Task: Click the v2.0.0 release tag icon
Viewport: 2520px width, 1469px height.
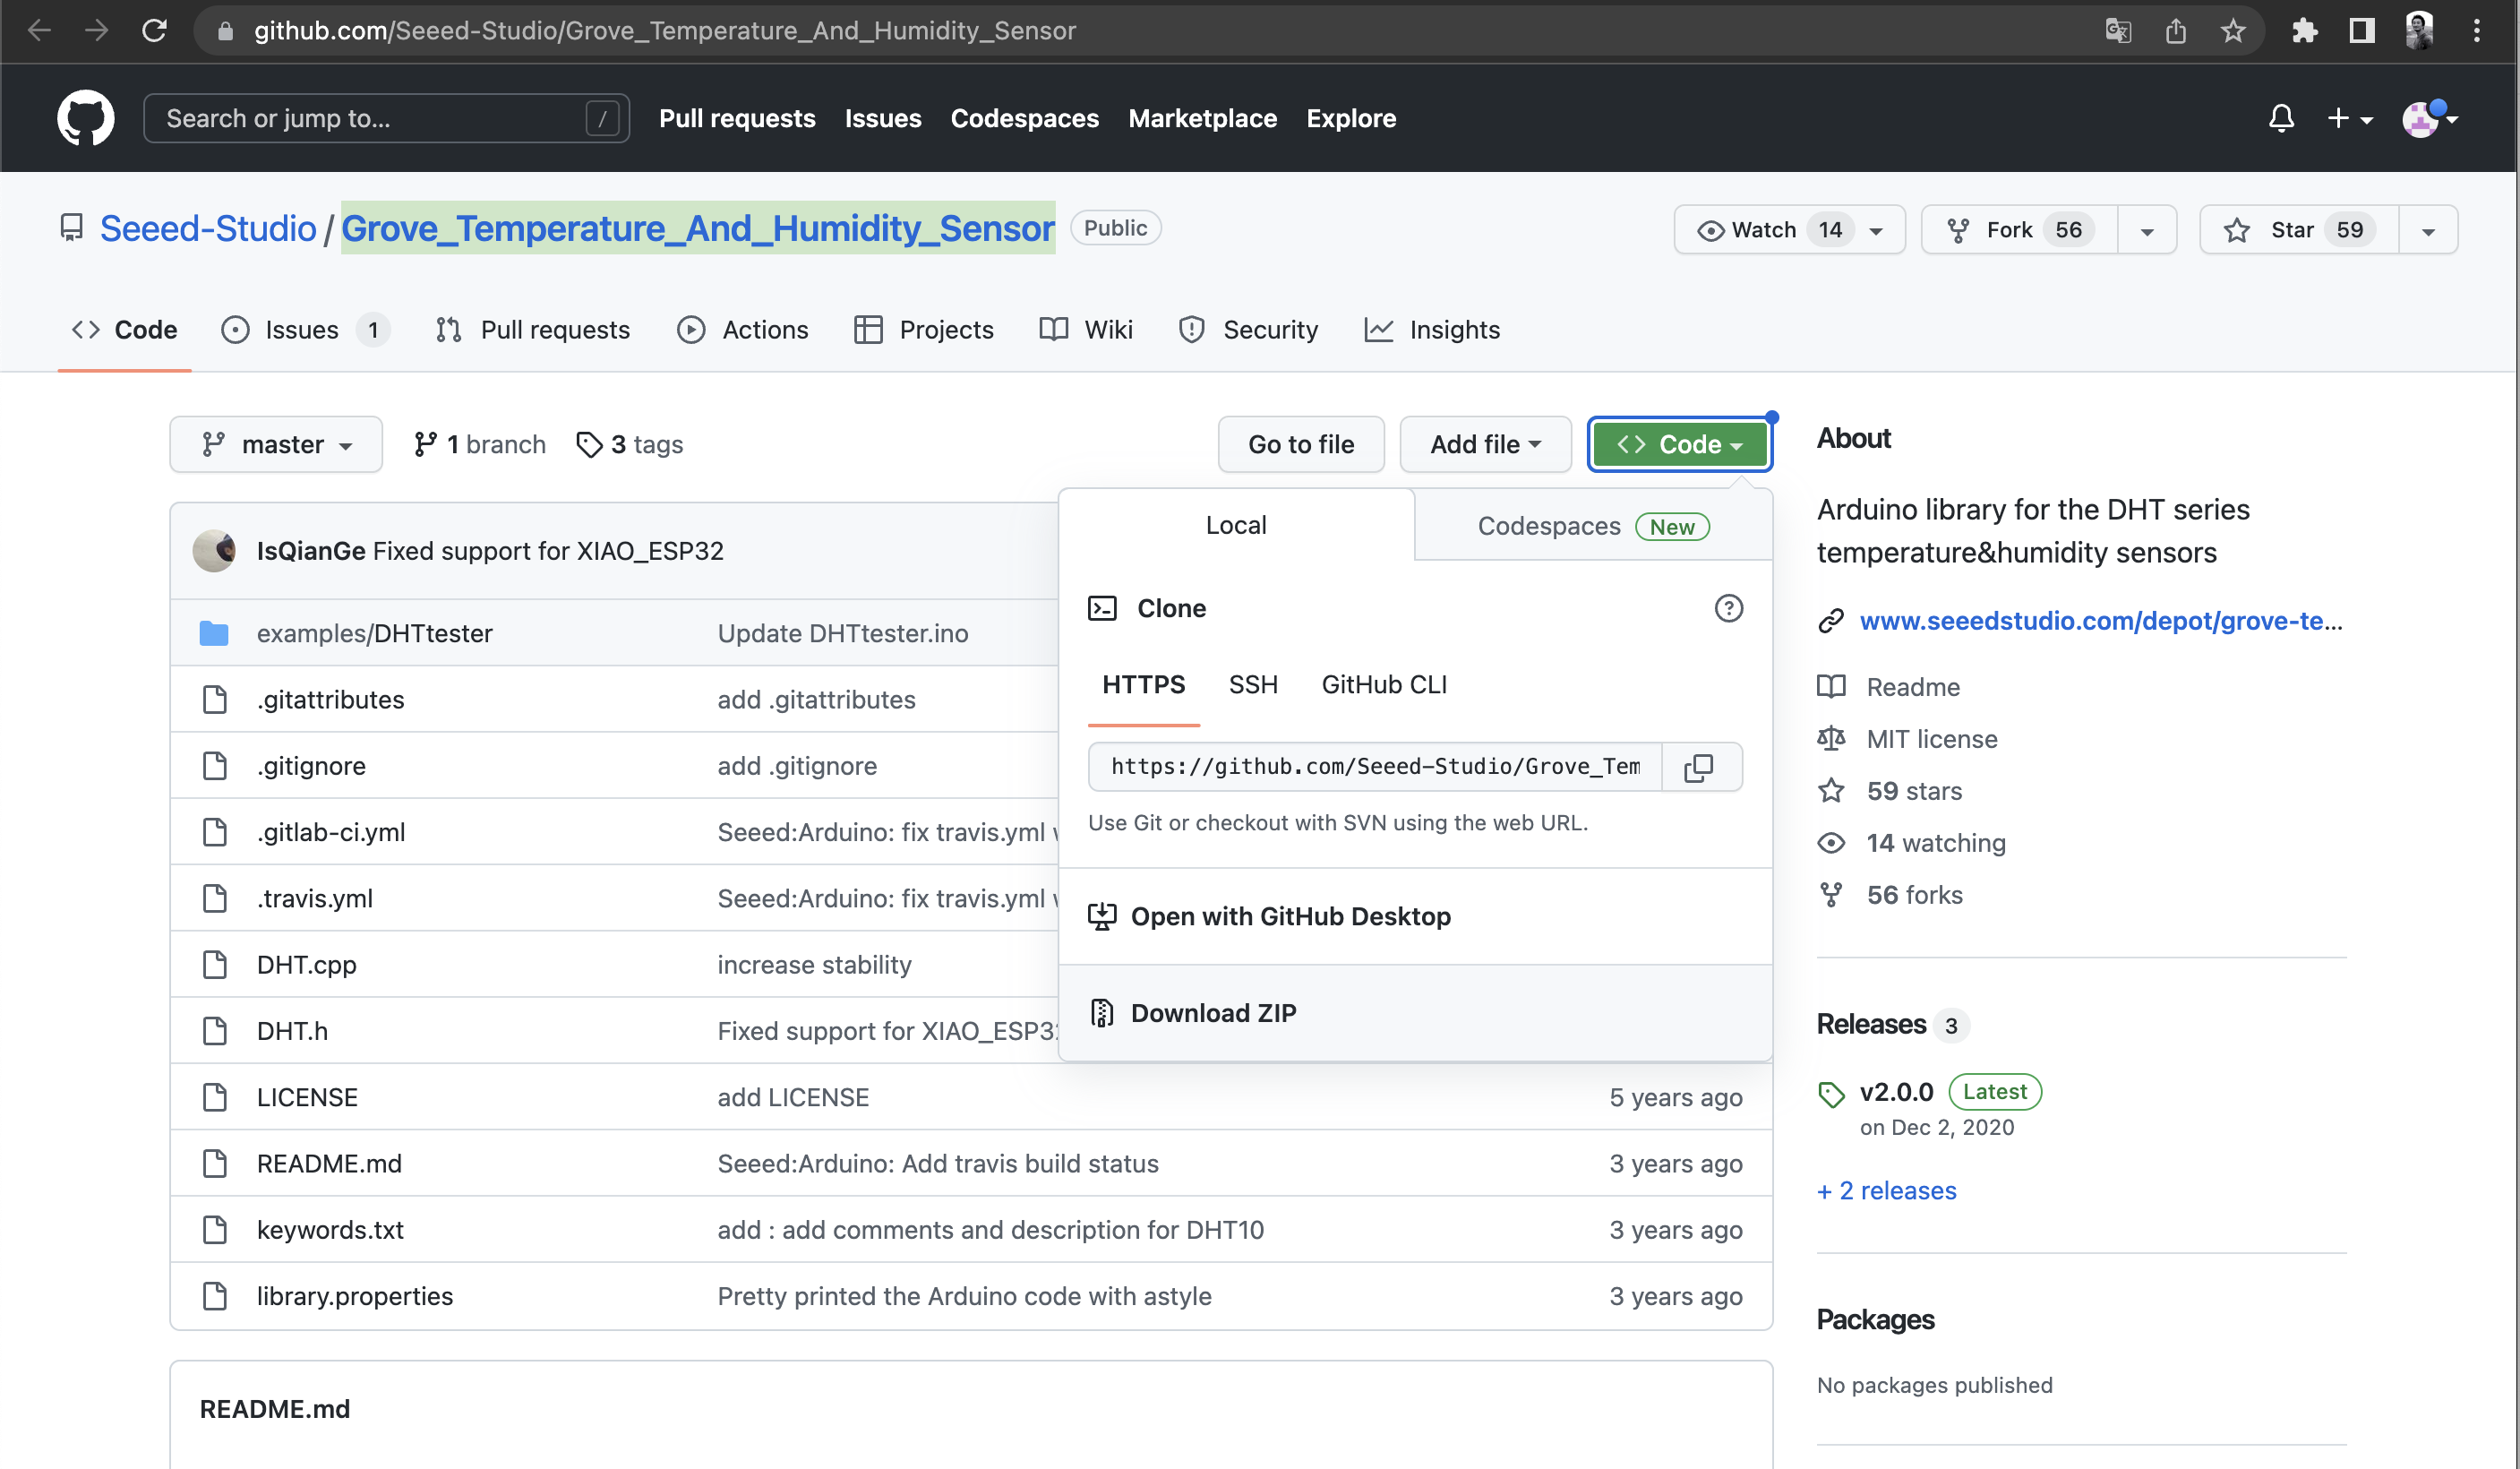Action: [x=1831, y=1093]
